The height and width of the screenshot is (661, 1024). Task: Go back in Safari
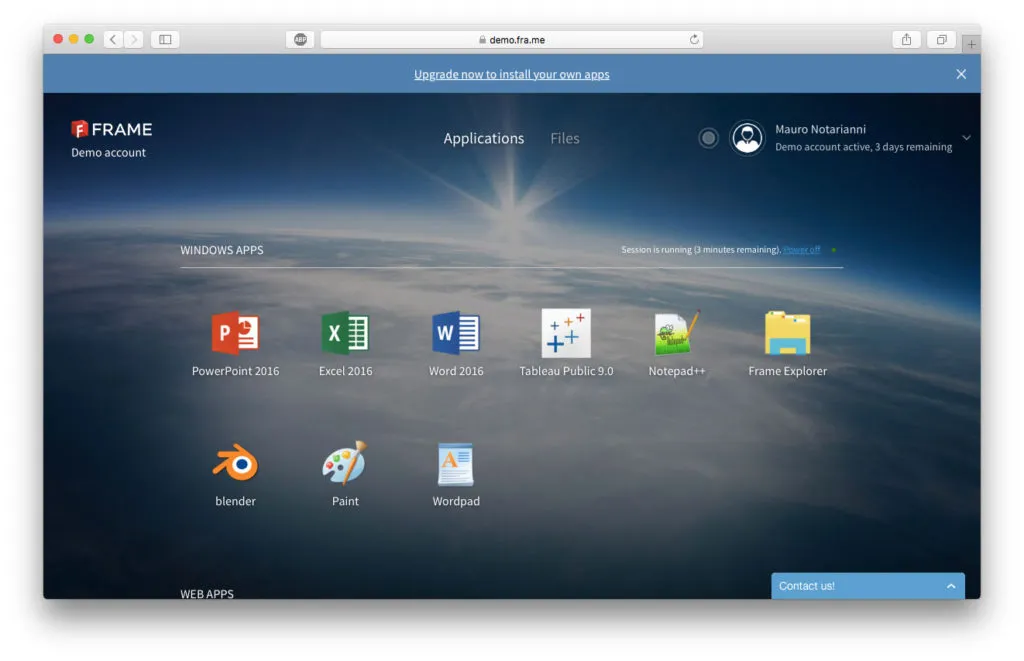pos(113,39)
